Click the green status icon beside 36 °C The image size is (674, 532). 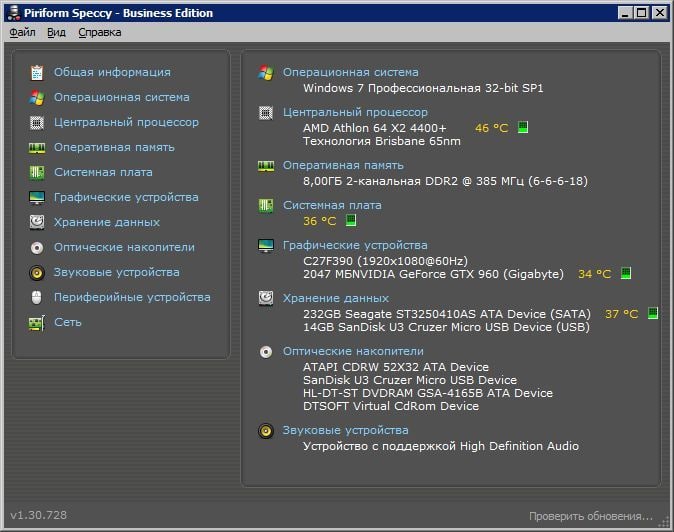click(351, 220)
